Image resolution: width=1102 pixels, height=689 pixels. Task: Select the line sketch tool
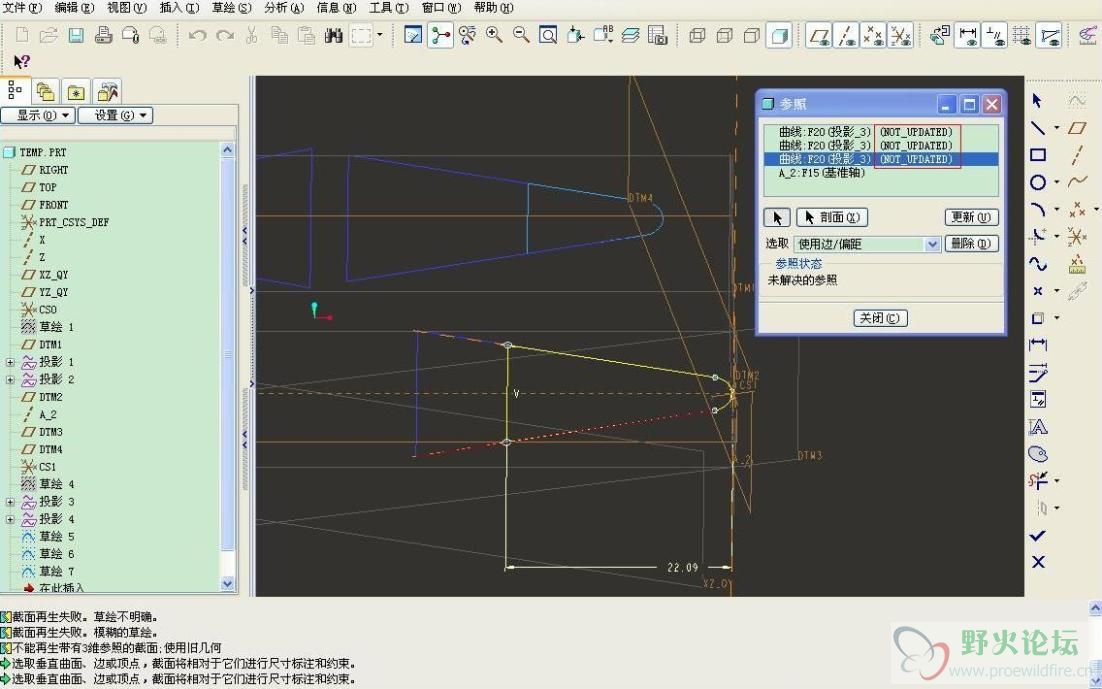point(1038,128)
